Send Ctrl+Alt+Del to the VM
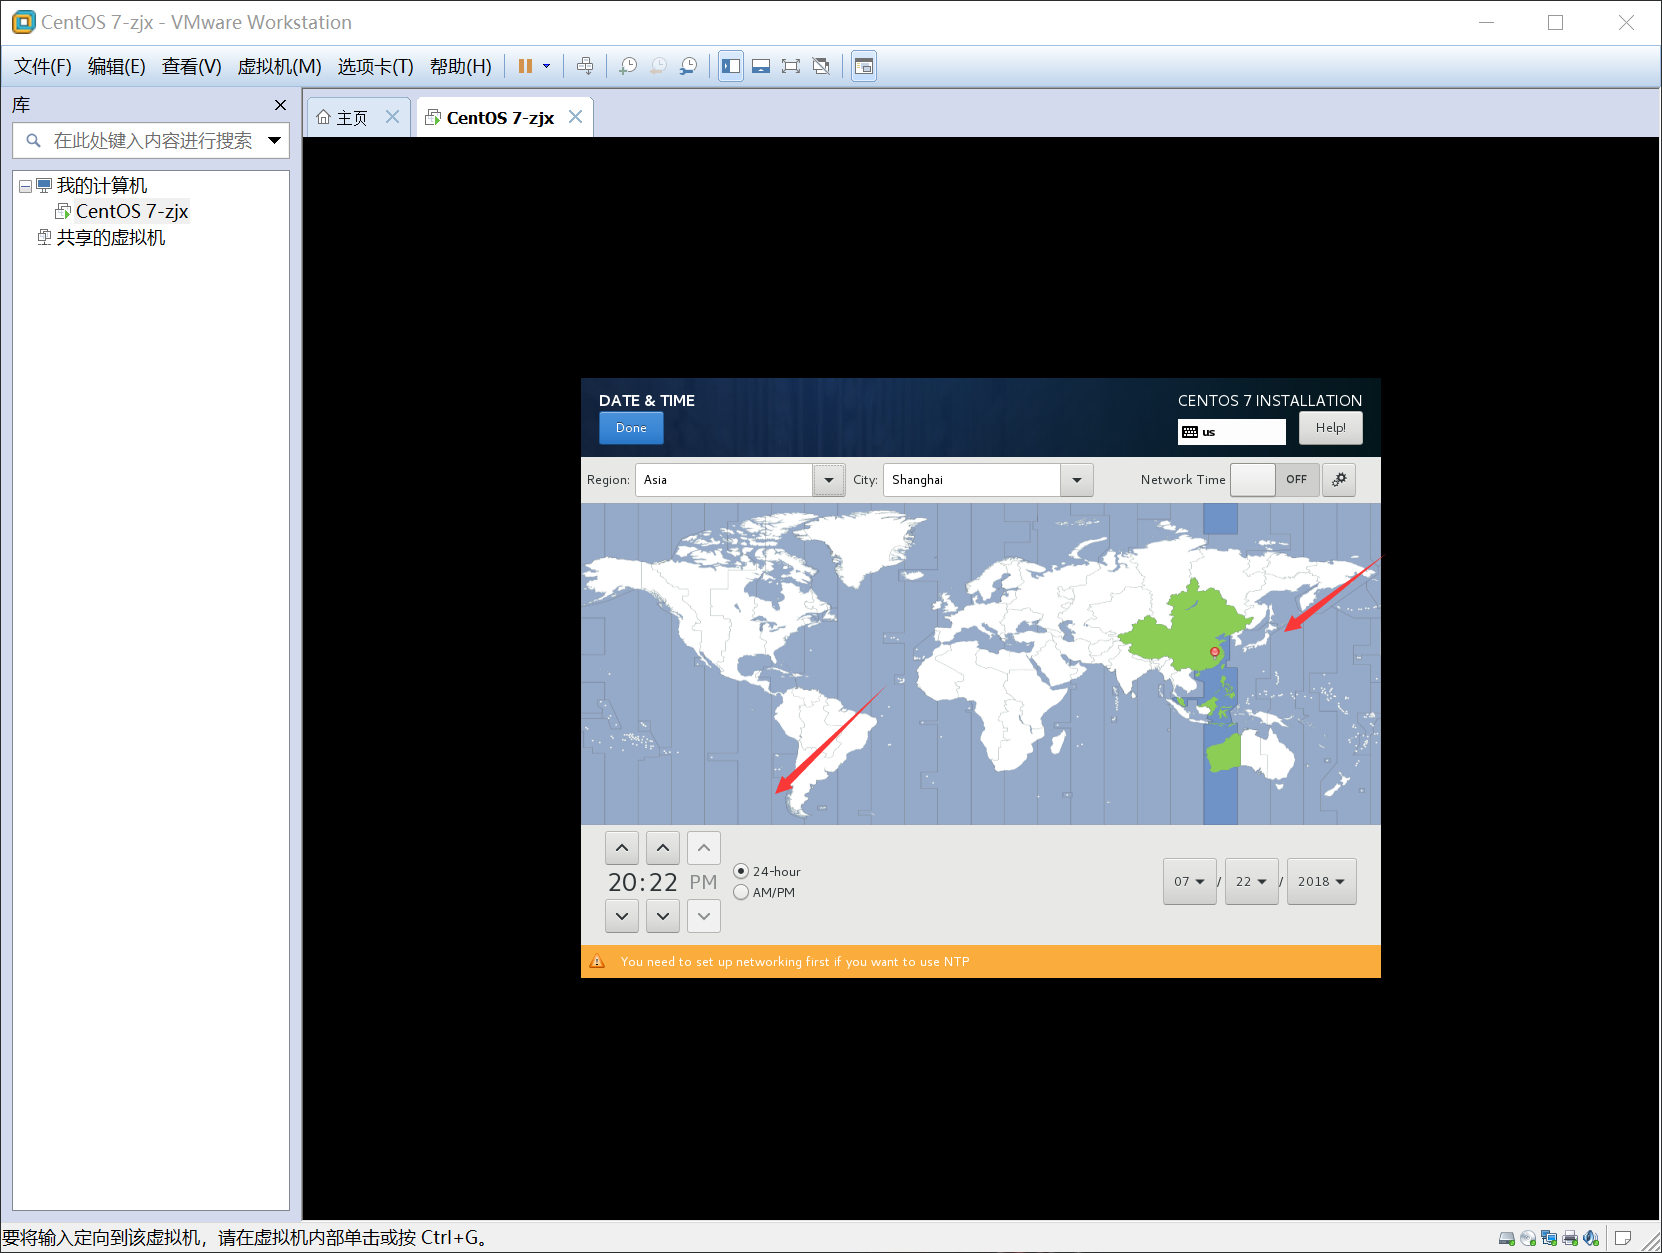Screen dimensions: 1662x1253 585,67
